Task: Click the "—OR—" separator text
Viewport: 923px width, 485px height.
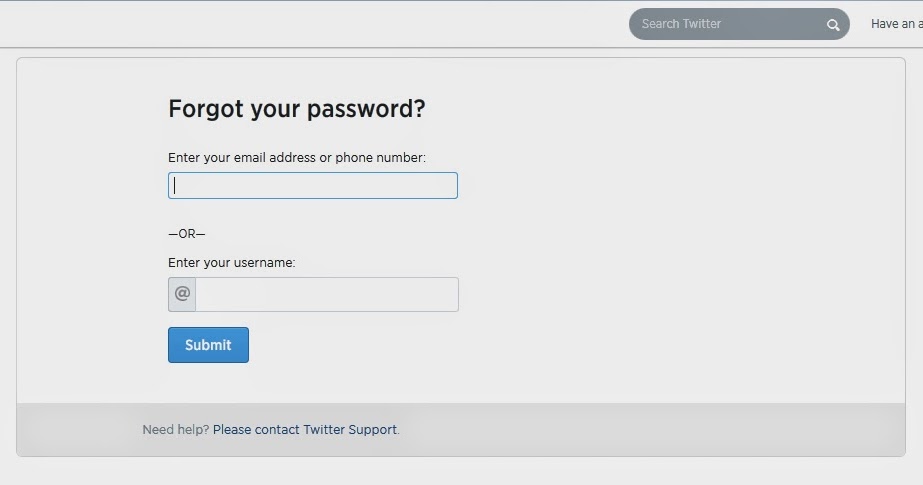Action: pos(186,234)
